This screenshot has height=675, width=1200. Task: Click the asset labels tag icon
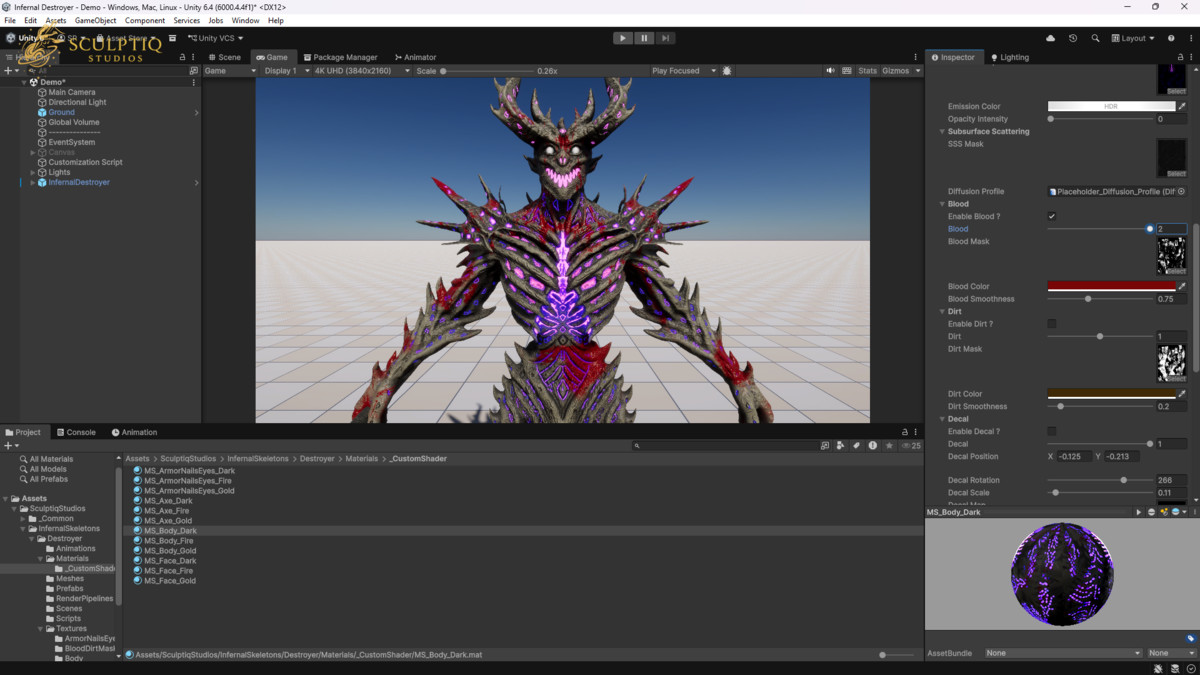(x=1190, y=638)
